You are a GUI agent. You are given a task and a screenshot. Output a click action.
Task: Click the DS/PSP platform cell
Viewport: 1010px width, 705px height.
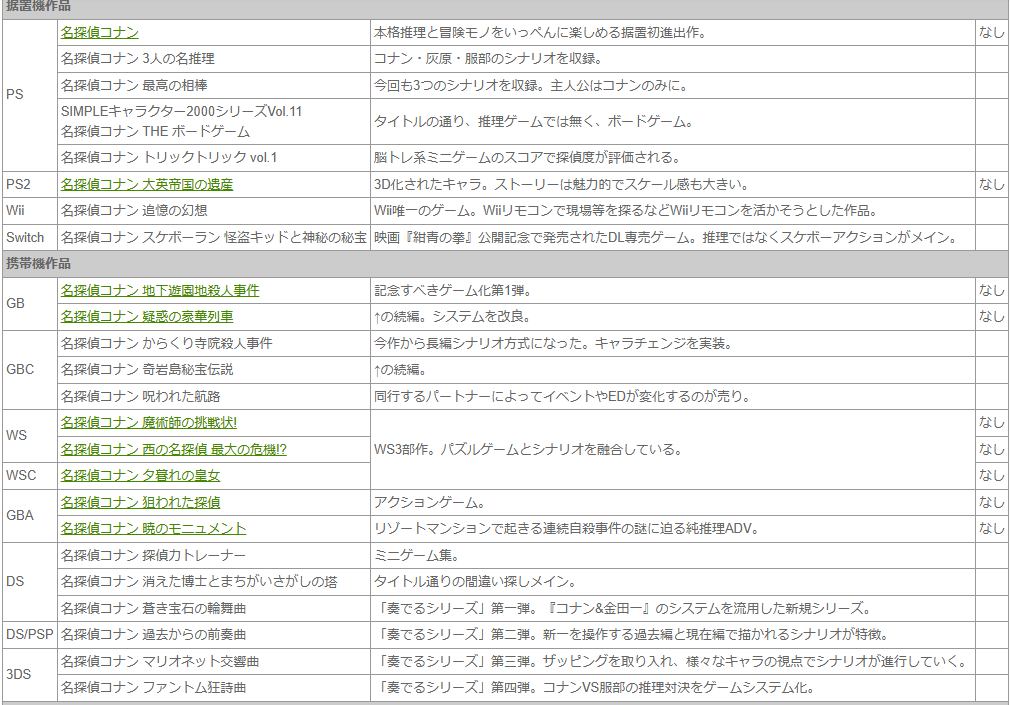(30, 635)
